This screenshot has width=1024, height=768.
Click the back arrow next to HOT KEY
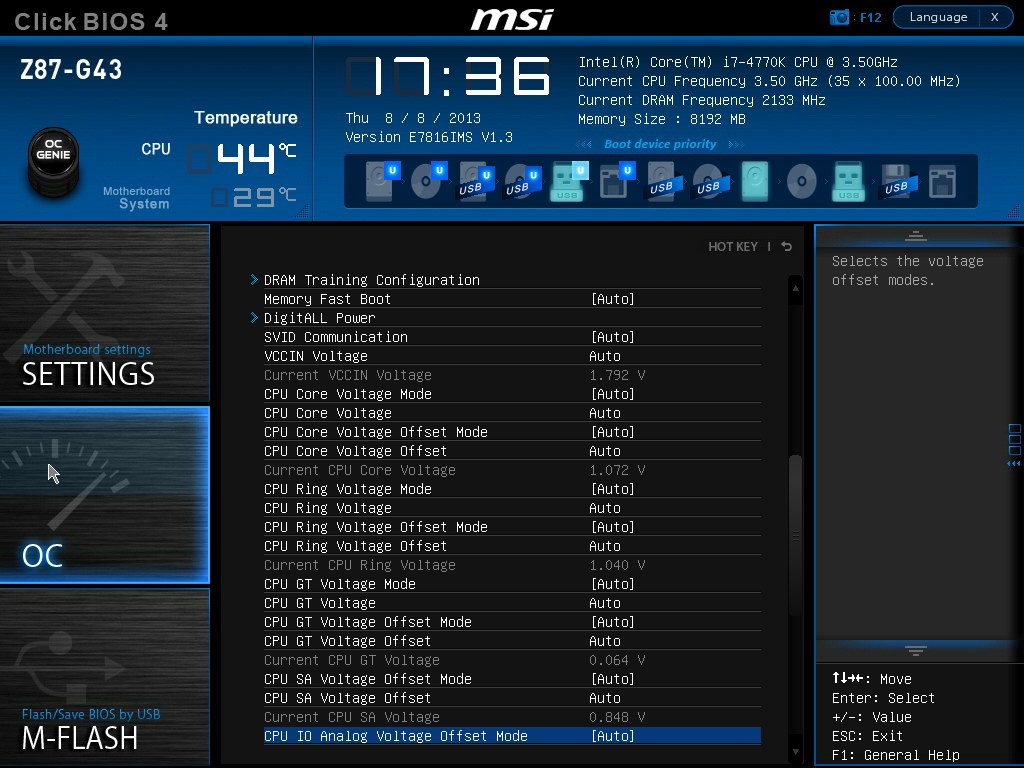click(x=787, y=246)
